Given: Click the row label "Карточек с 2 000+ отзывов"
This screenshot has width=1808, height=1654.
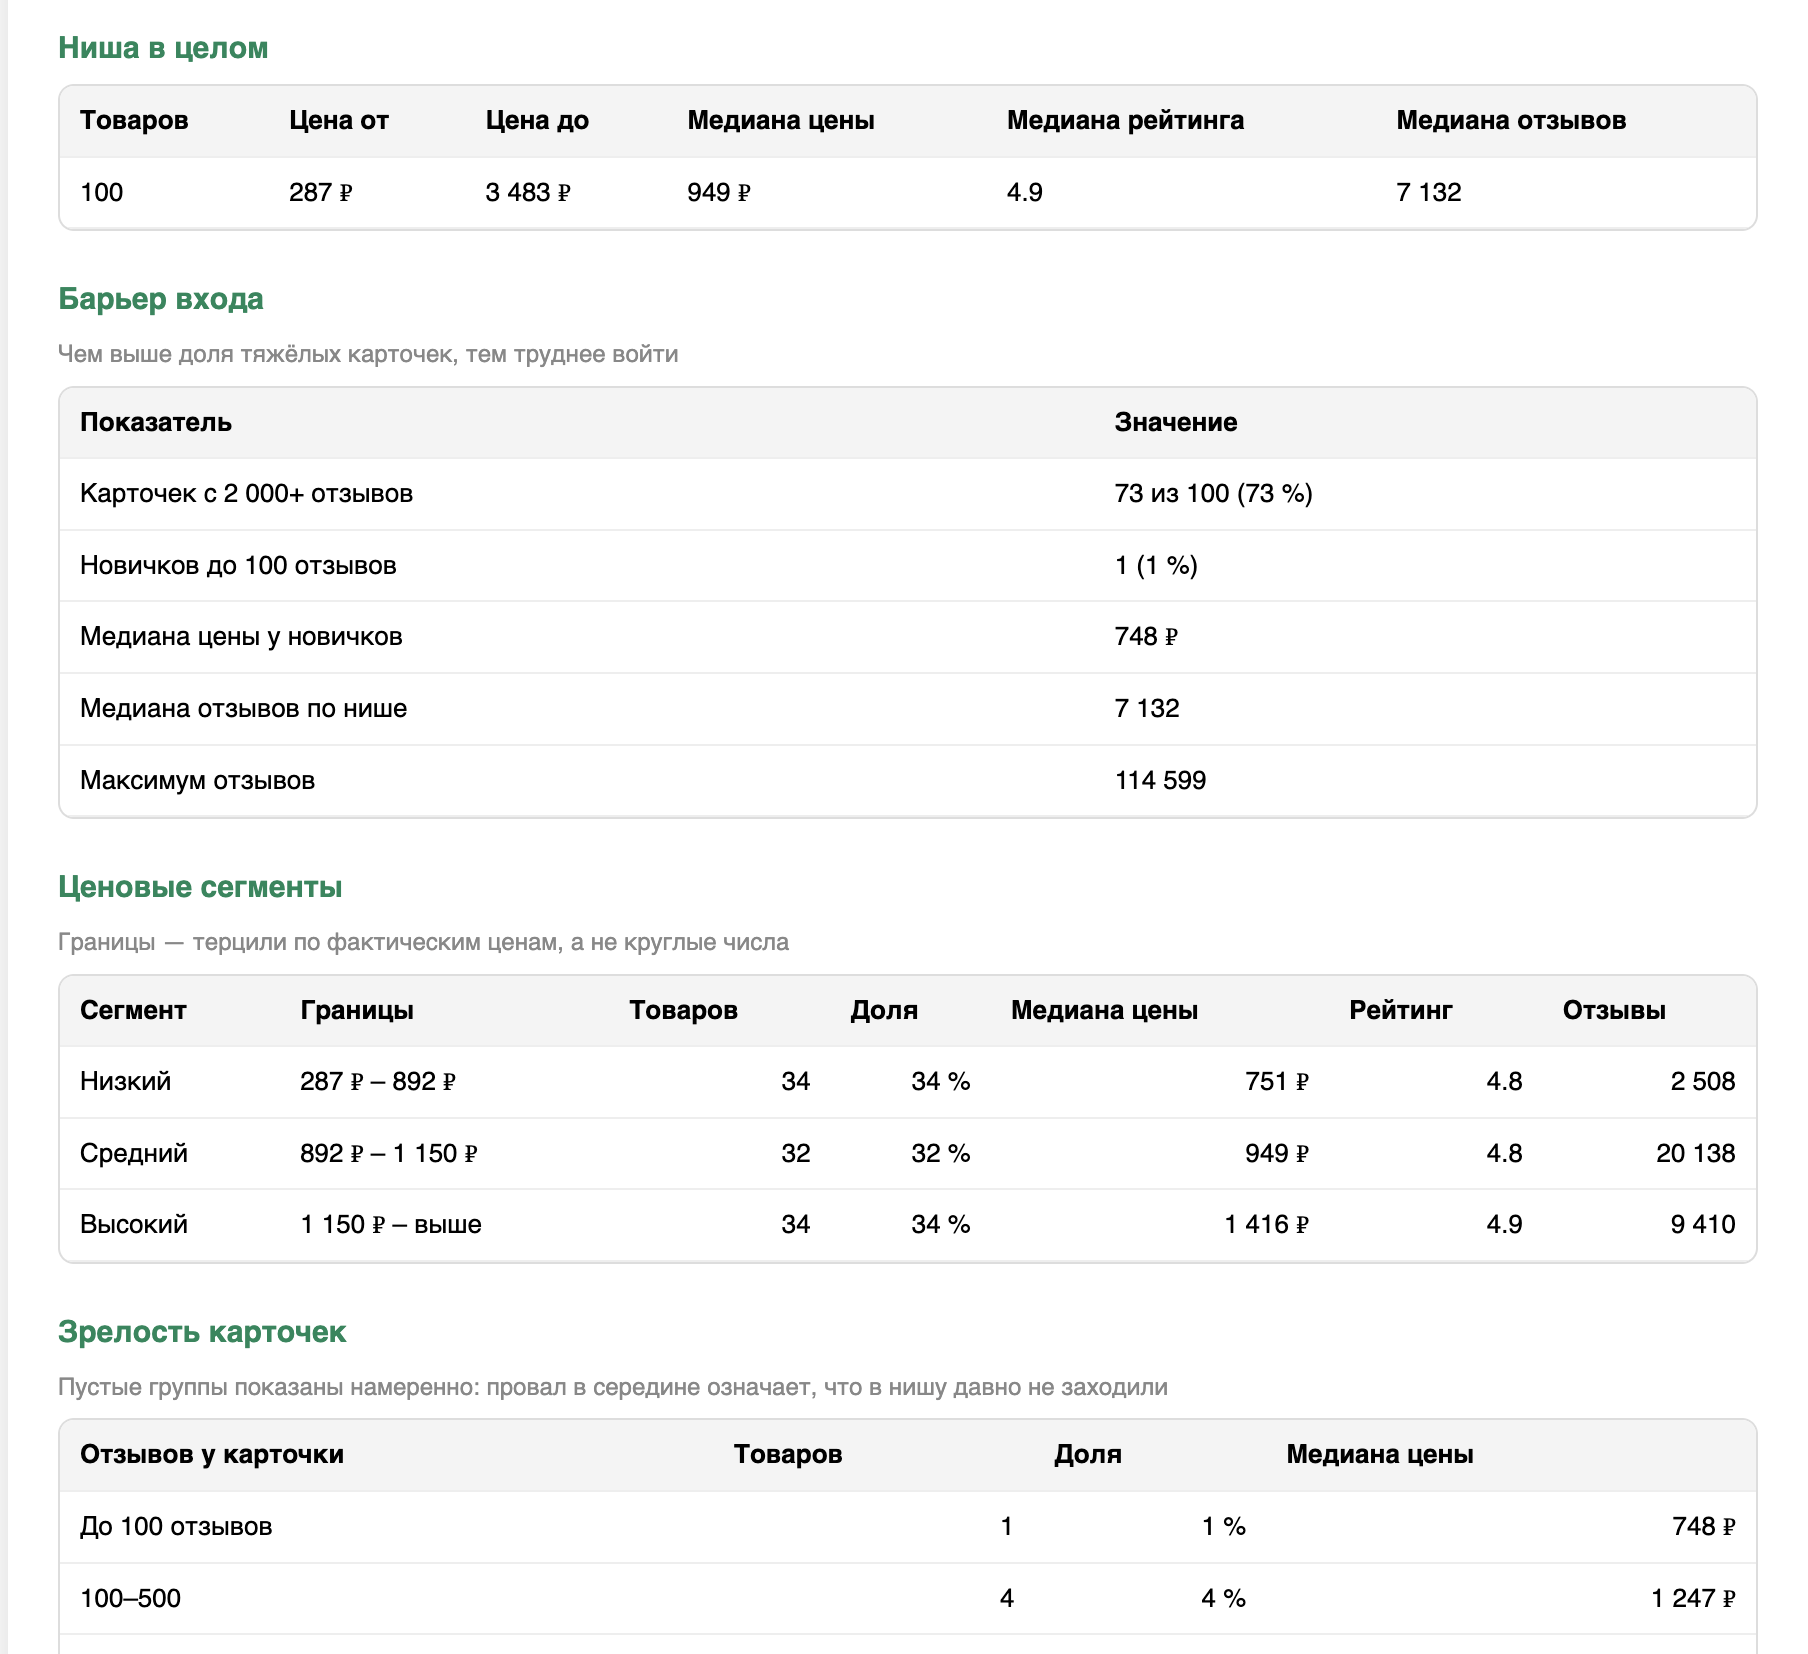Looking at the screenshot, I should tap(246, 494).
